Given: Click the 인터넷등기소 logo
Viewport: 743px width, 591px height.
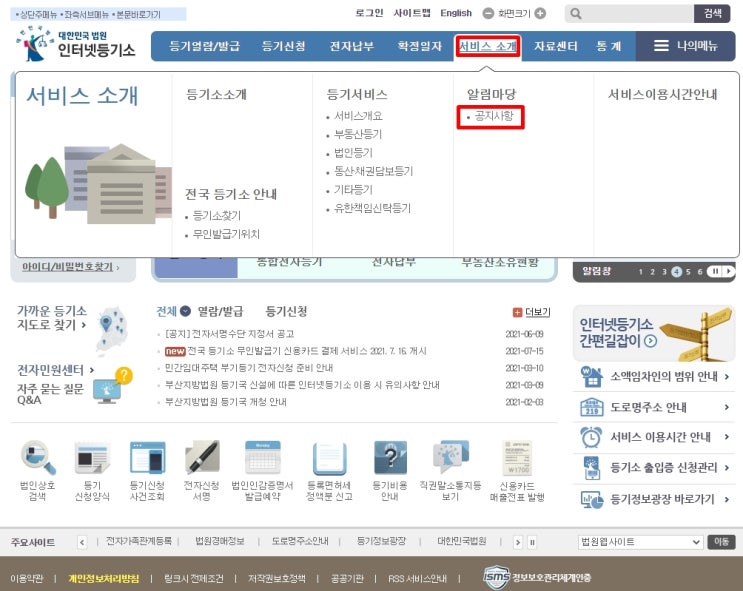Looking at the screenshot, I should click(x=76, y=44).
